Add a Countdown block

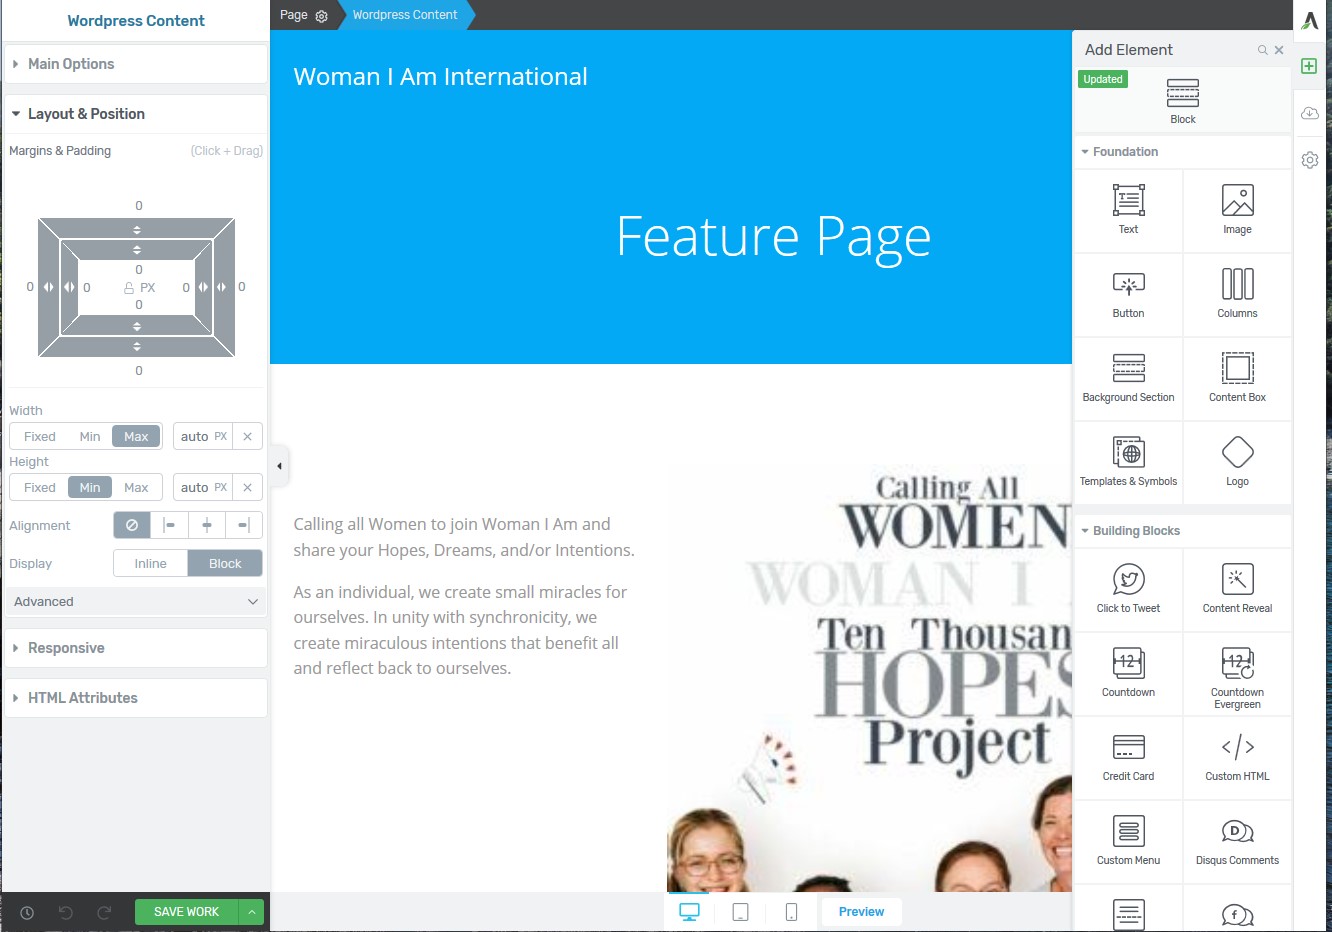coord(1128,673)
